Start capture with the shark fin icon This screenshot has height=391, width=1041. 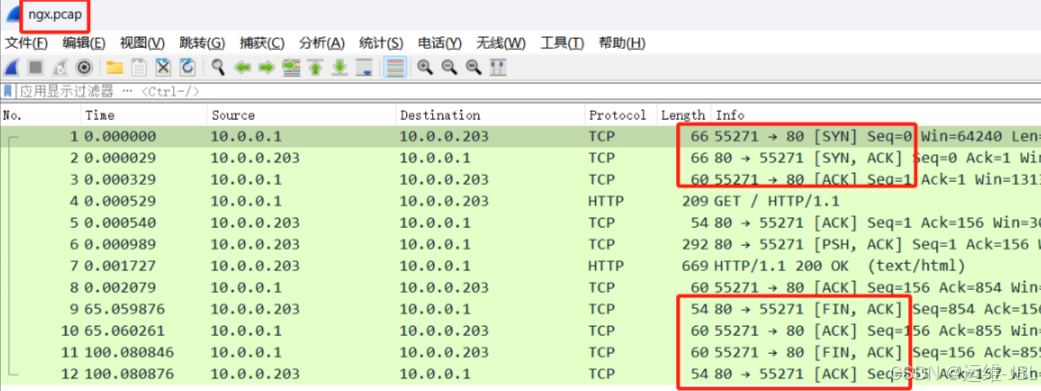(x=12, y=67)
